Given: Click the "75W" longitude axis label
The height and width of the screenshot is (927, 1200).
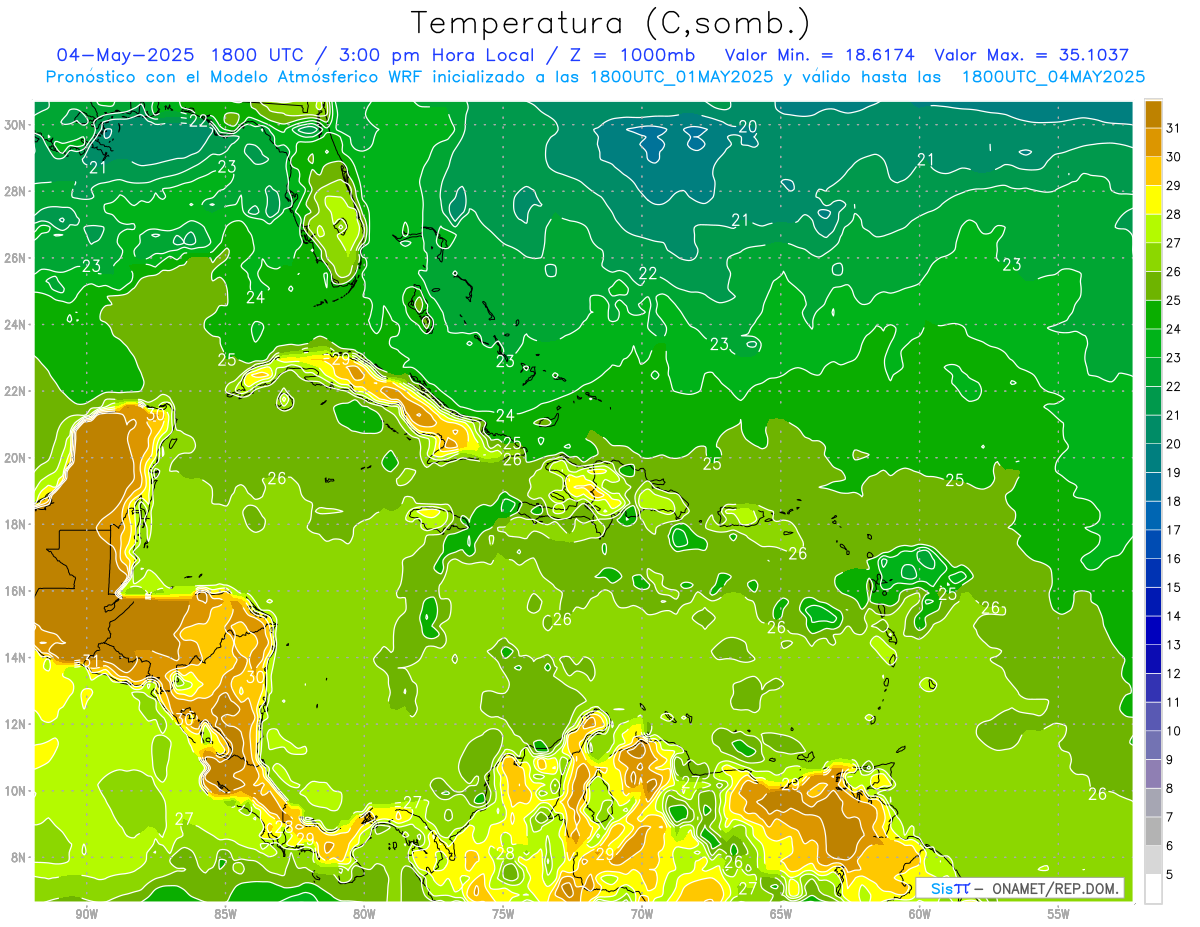Looking at the screenshot, I should coord(503,914).
